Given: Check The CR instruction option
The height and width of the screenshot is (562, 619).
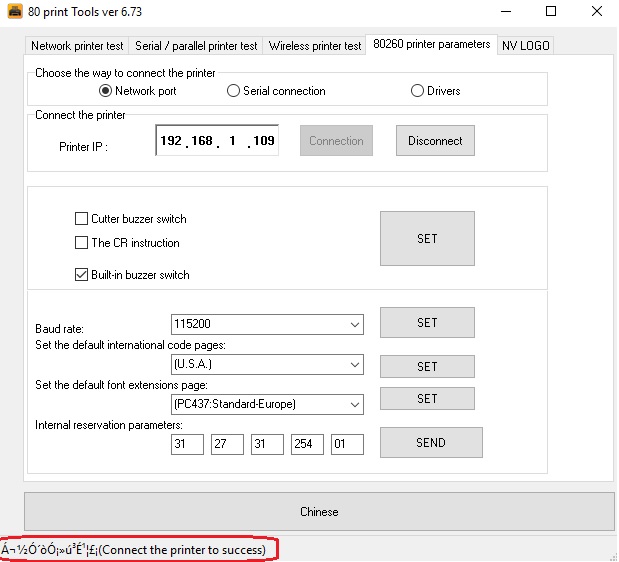Looking at the screenshot, I should pos(82,243).
